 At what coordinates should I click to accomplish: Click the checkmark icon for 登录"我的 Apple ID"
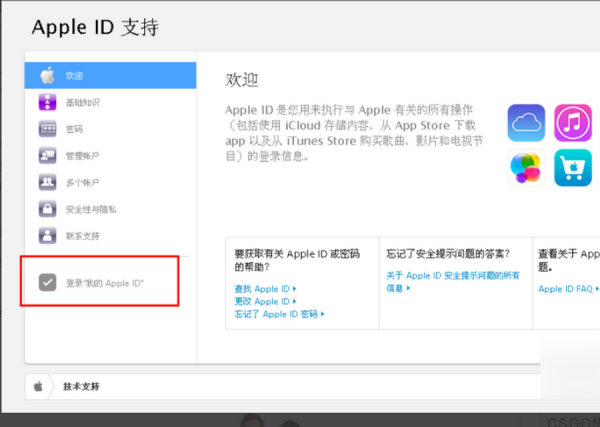tap(47, 283)
